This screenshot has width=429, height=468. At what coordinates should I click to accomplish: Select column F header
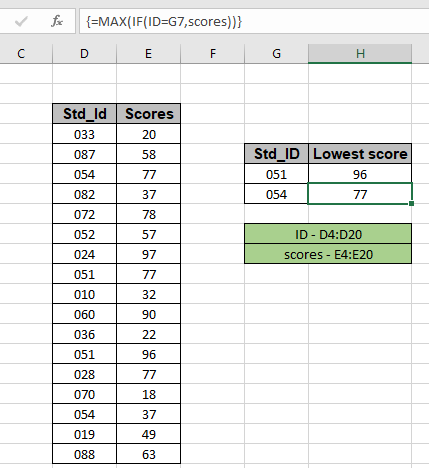(x=212, y=54)
